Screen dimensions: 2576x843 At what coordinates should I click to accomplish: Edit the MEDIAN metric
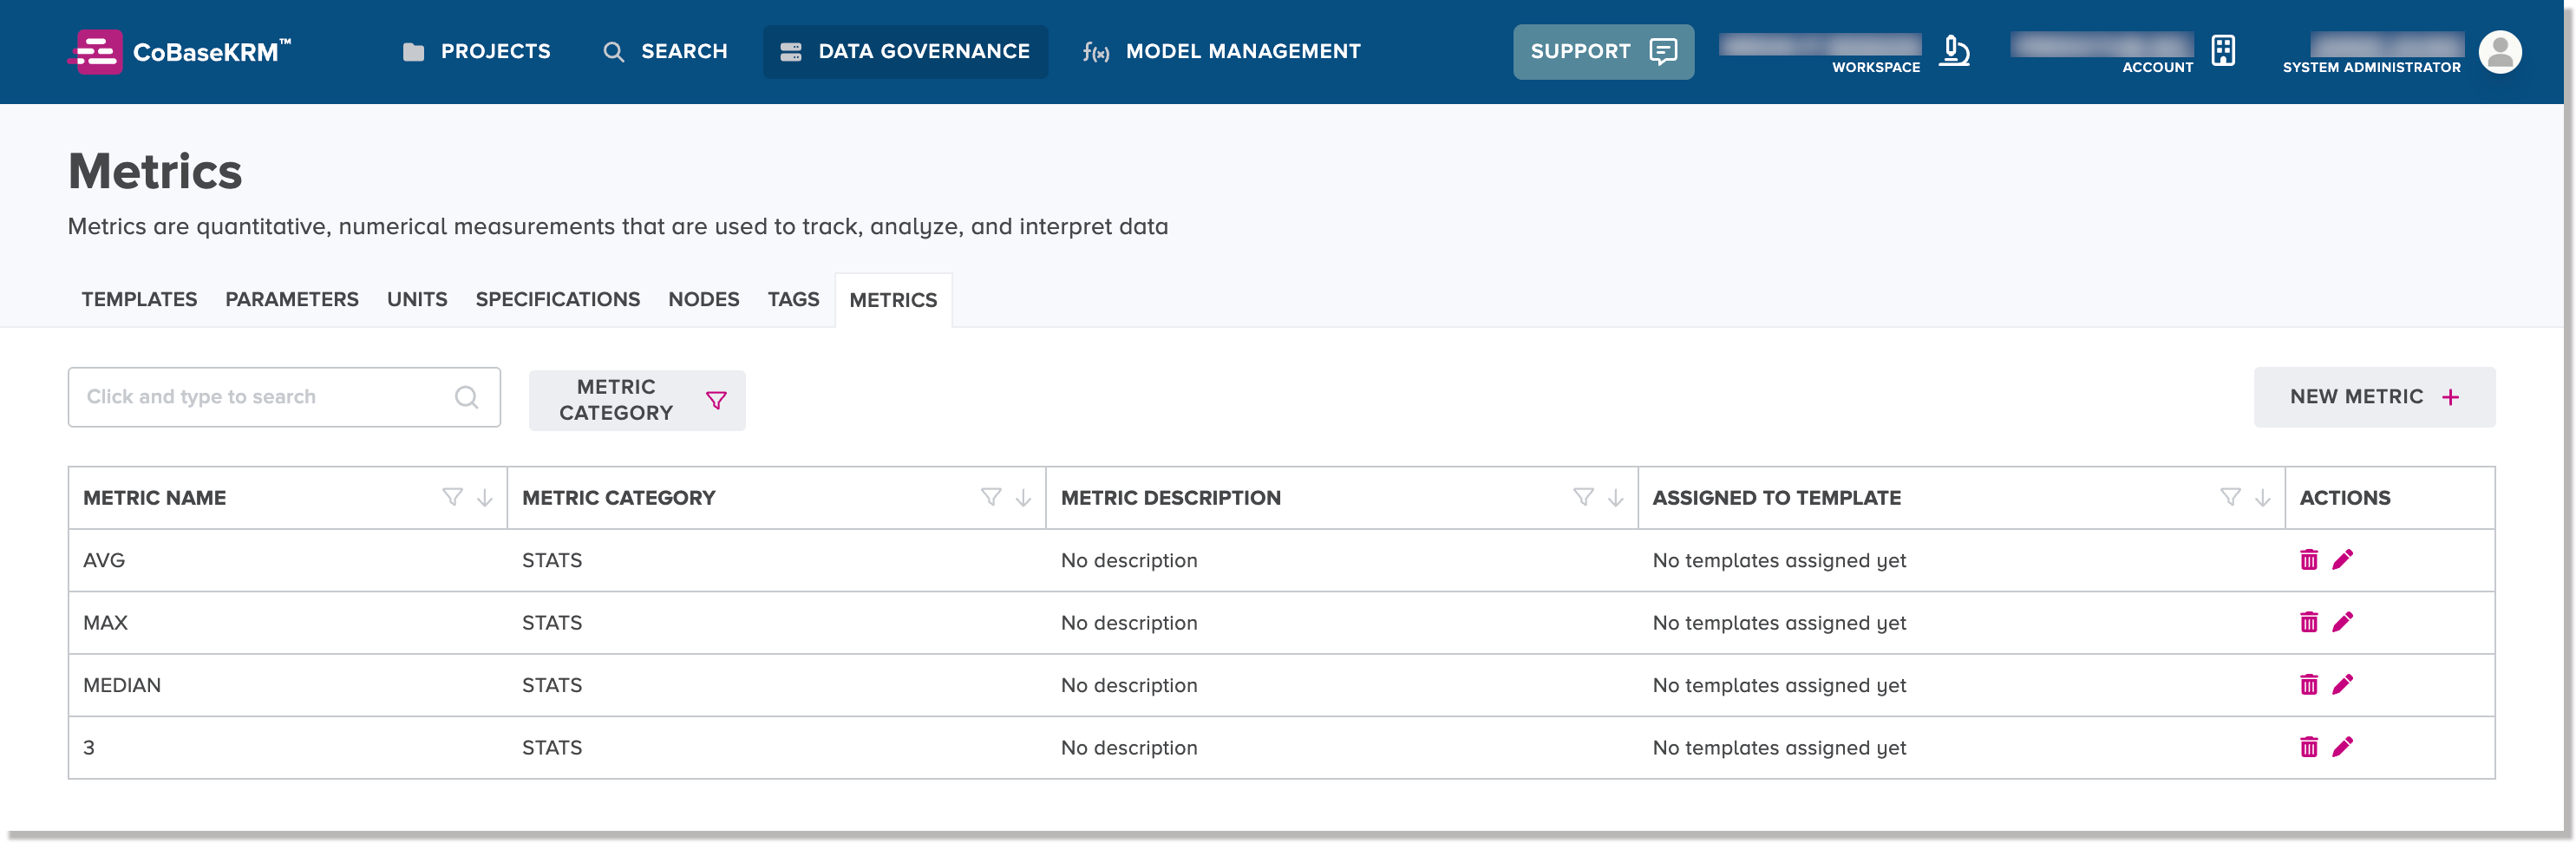pyautogui.click(x=2342, y=685)
